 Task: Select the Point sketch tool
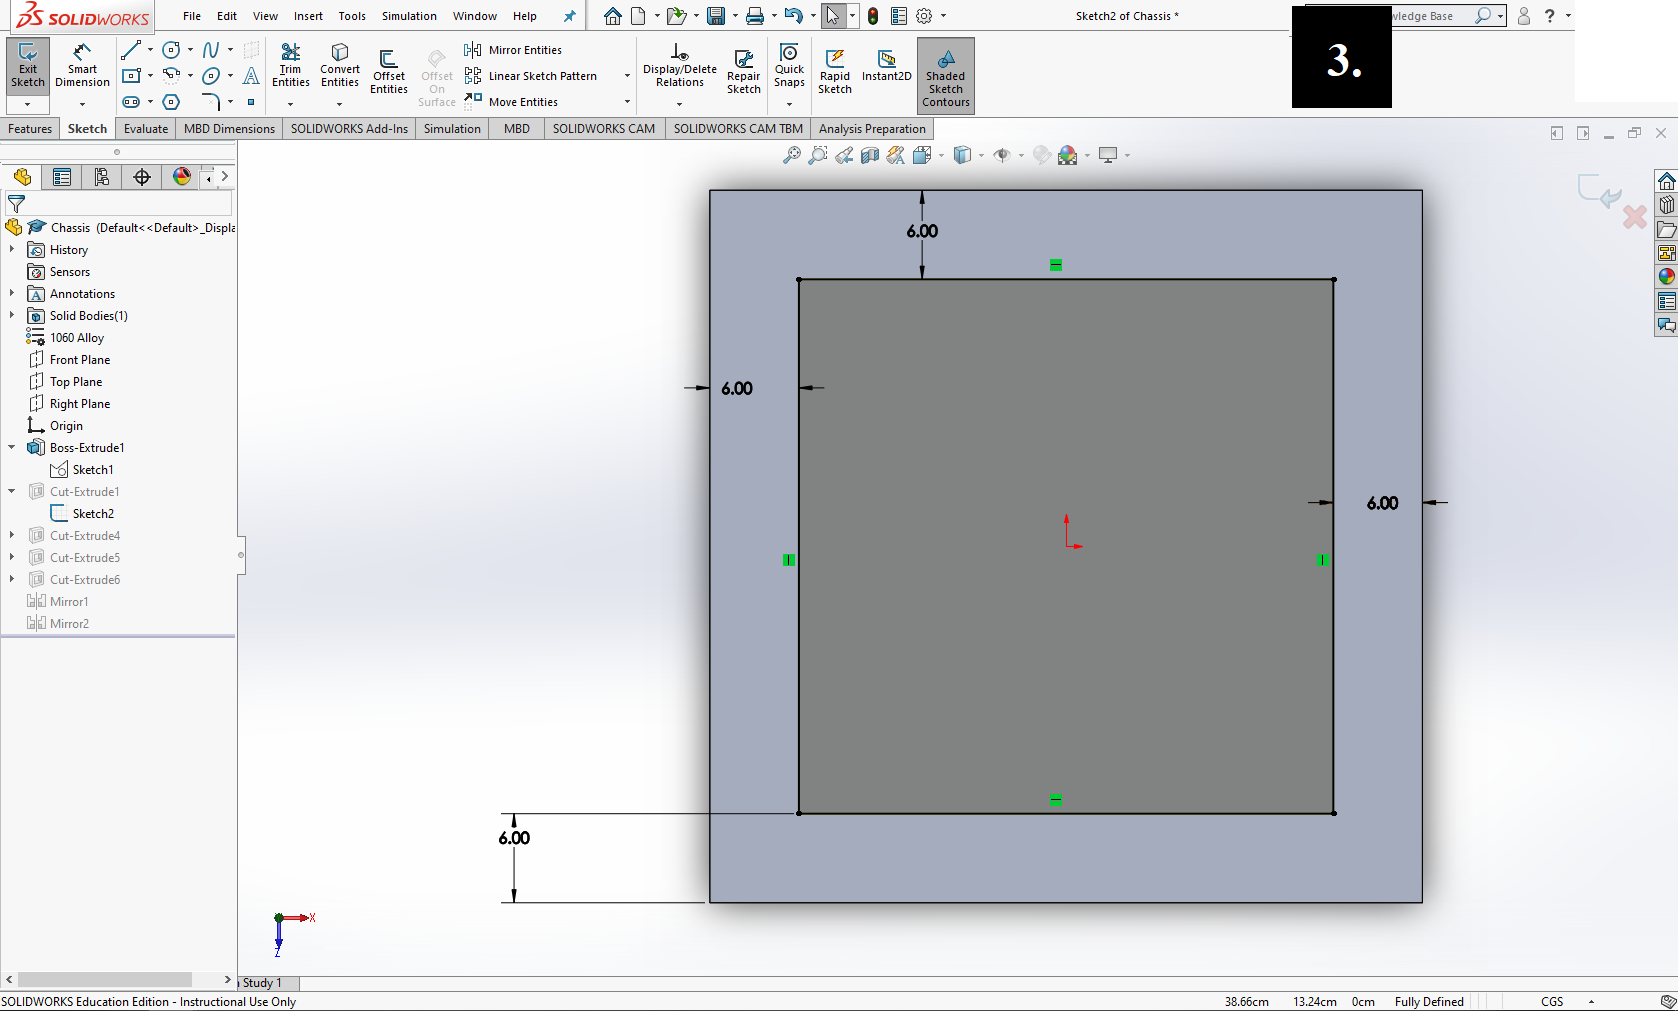[251, 101]
